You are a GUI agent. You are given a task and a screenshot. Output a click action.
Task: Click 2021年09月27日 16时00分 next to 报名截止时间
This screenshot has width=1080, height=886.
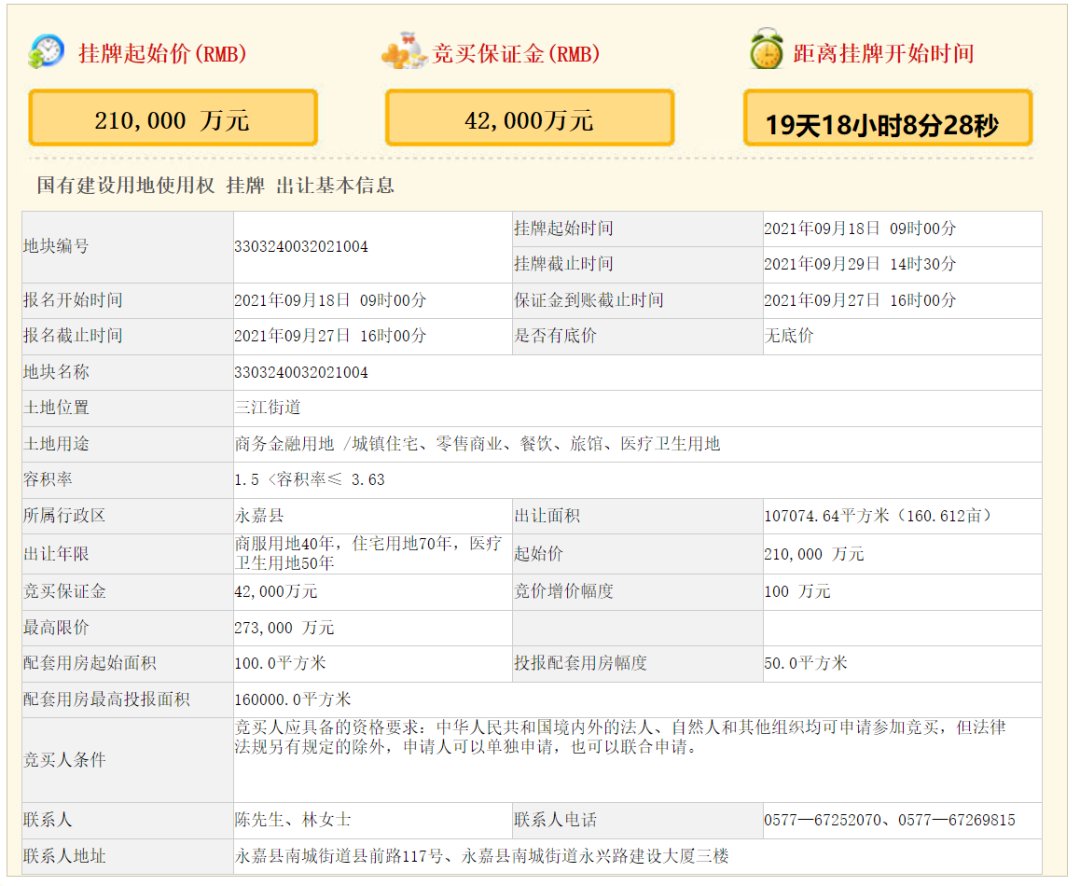click(330, 336)
